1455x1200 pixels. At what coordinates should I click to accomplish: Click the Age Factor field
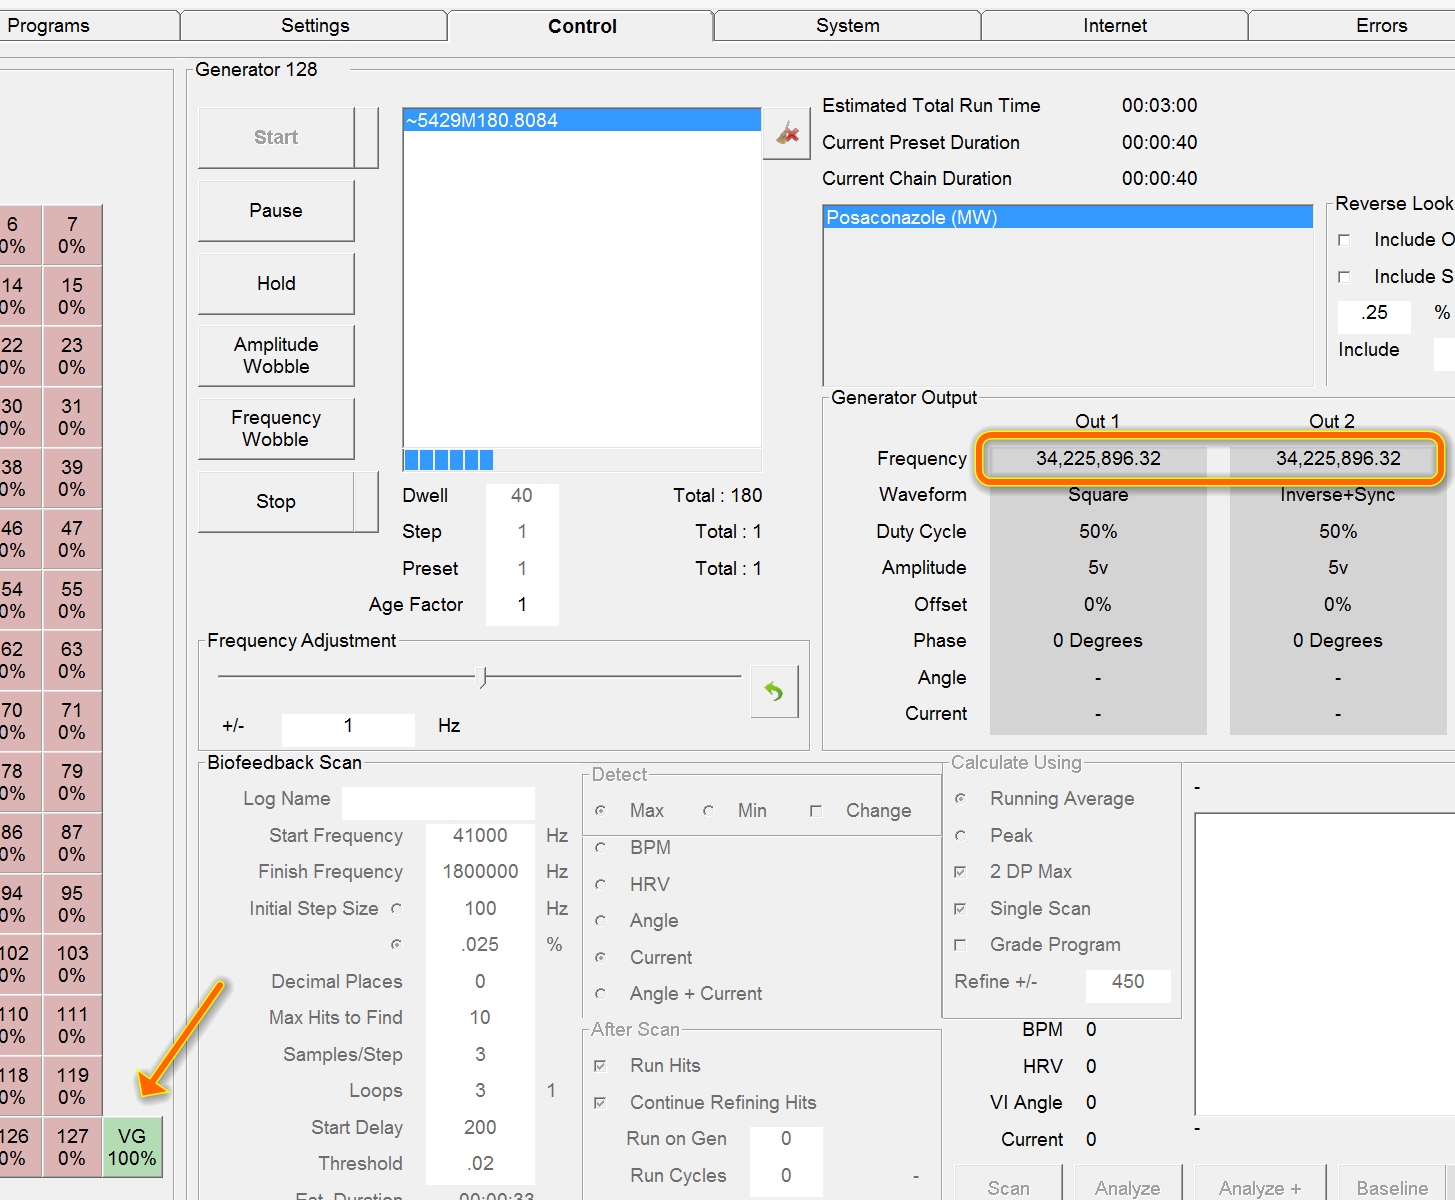522,605
